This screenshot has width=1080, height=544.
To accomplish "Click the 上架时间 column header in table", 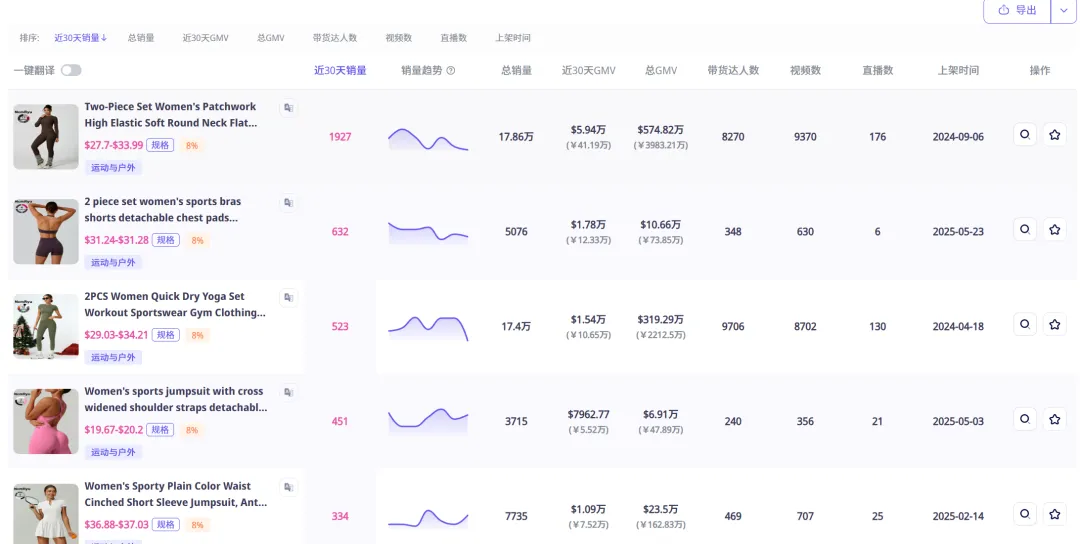I will coord(958,70).
